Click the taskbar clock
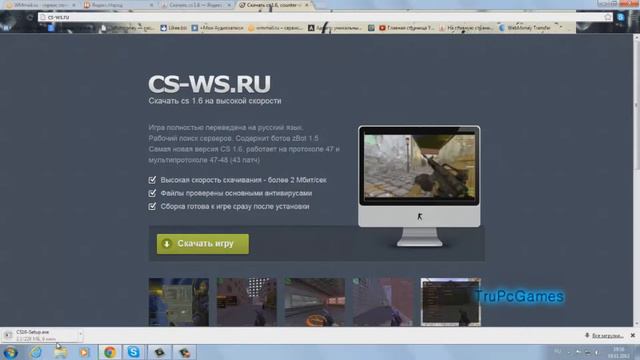This screenshot has width=640, height=360. click(619, 353)
